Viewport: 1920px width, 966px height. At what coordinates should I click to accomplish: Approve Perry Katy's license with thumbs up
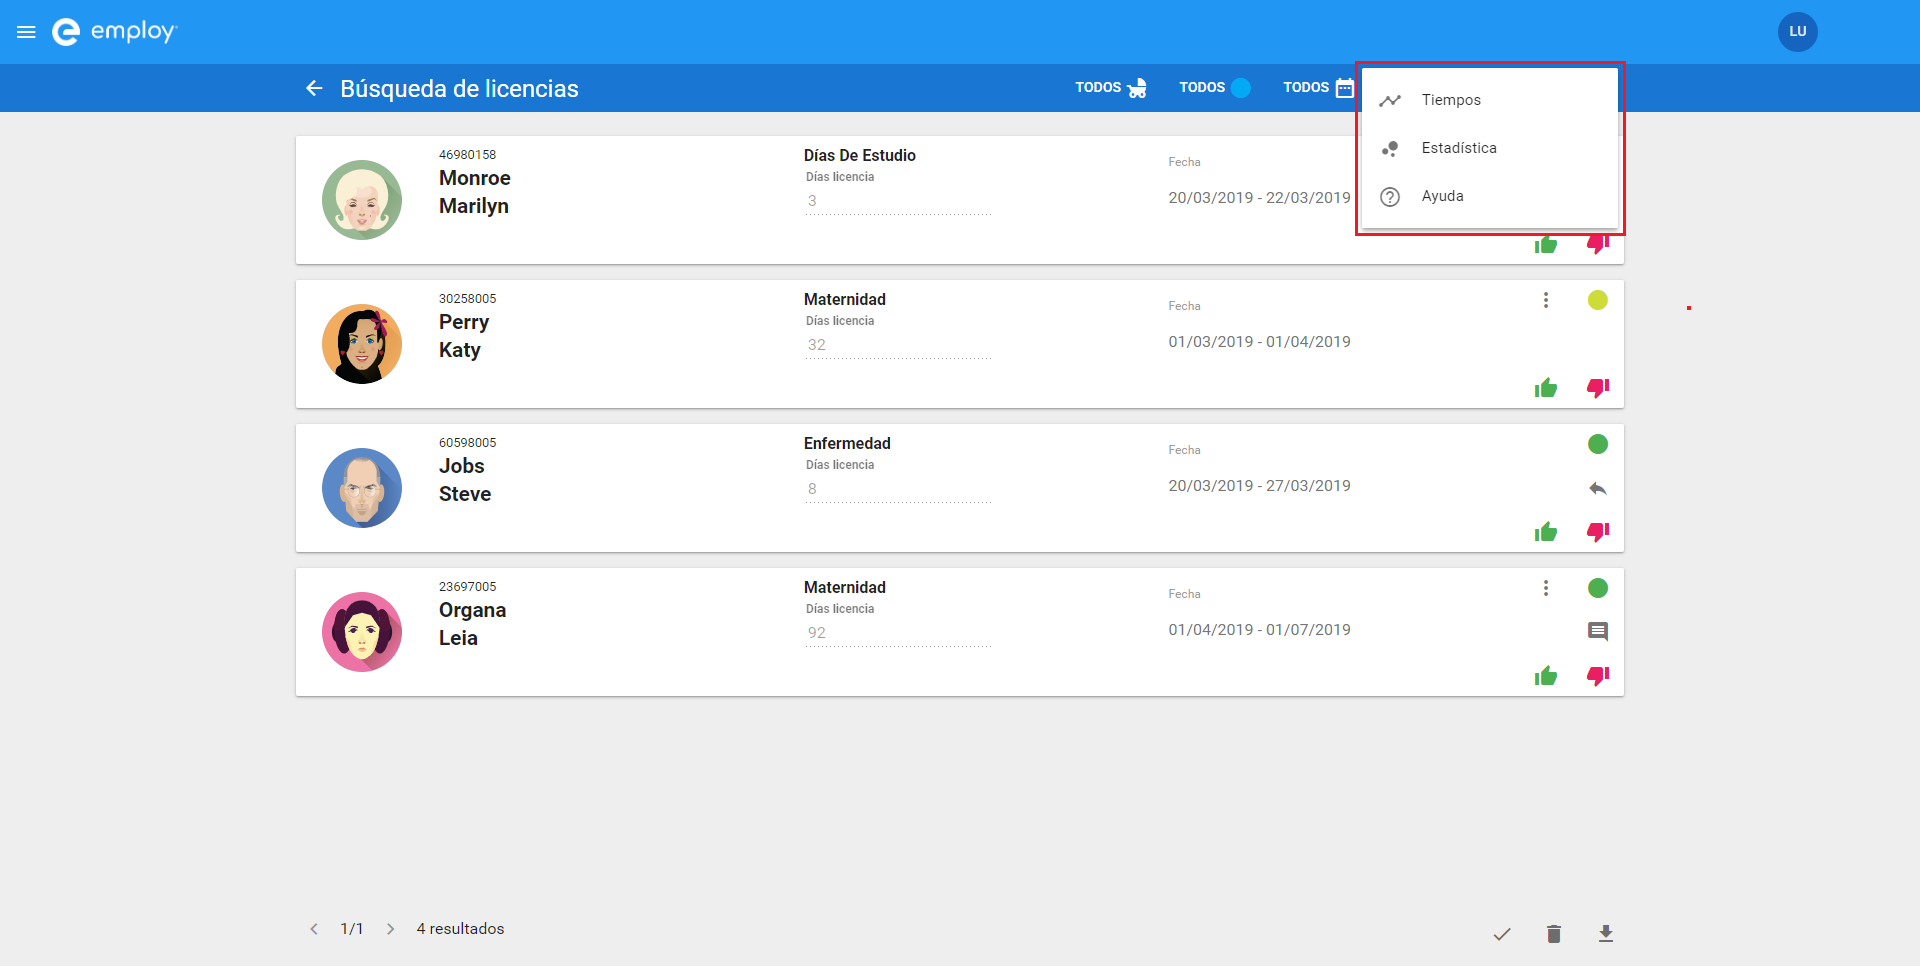click(x=1546, y=388)
